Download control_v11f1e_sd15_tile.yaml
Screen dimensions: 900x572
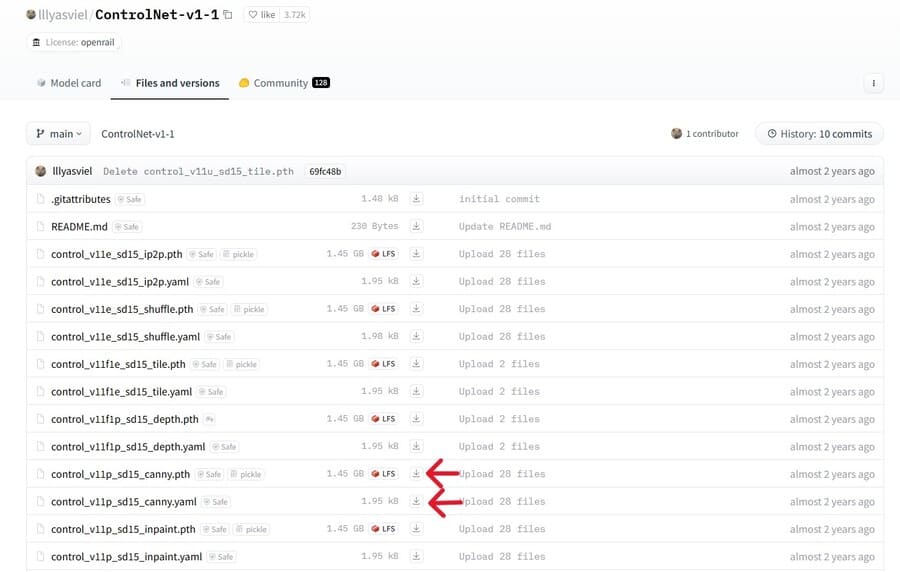(416, 391)
